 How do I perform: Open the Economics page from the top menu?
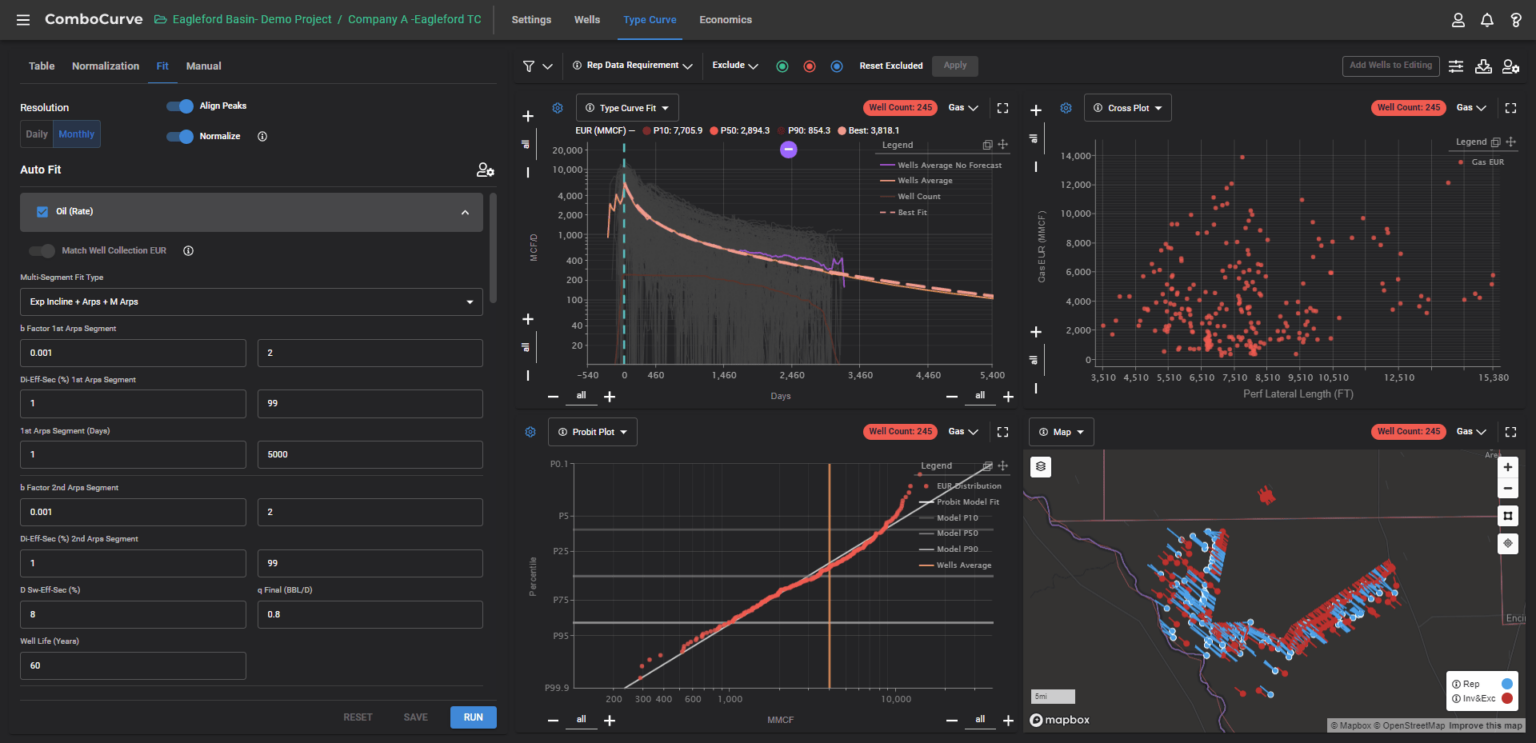pyautogui.click(x=725, y=19)
